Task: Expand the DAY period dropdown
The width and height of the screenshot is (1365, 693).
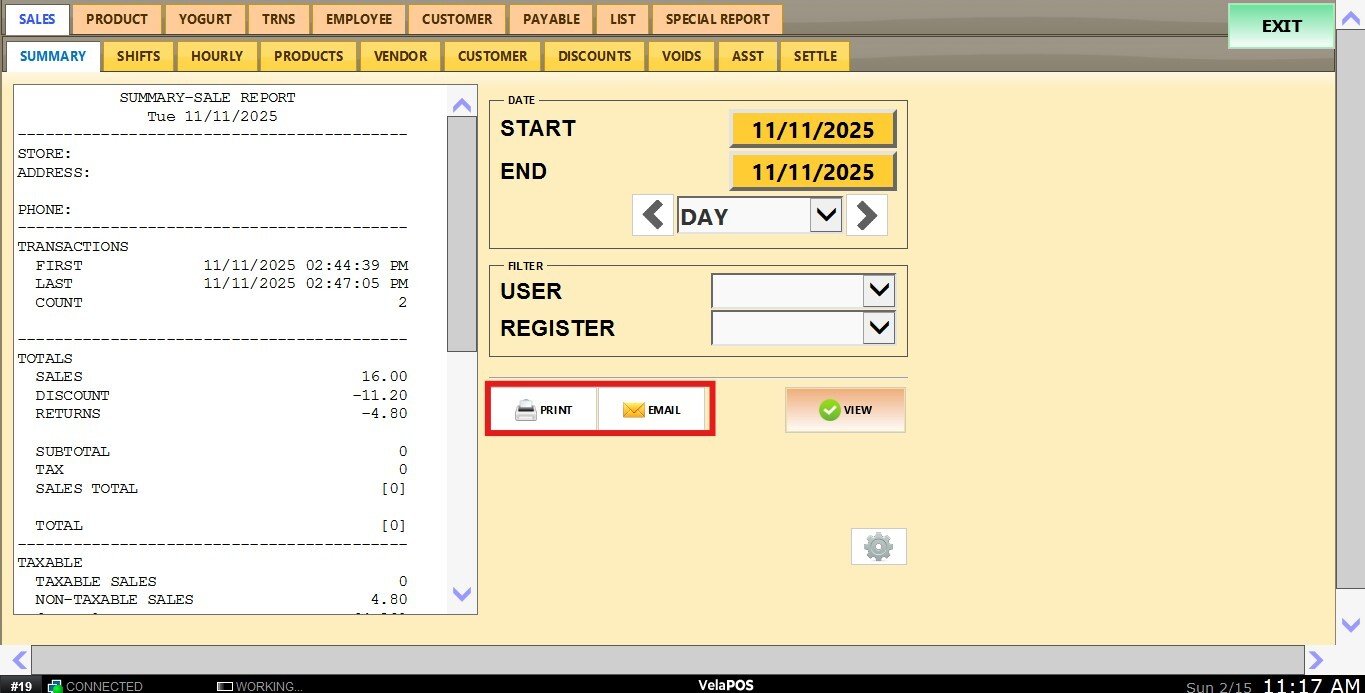Action: pos(825,215)
